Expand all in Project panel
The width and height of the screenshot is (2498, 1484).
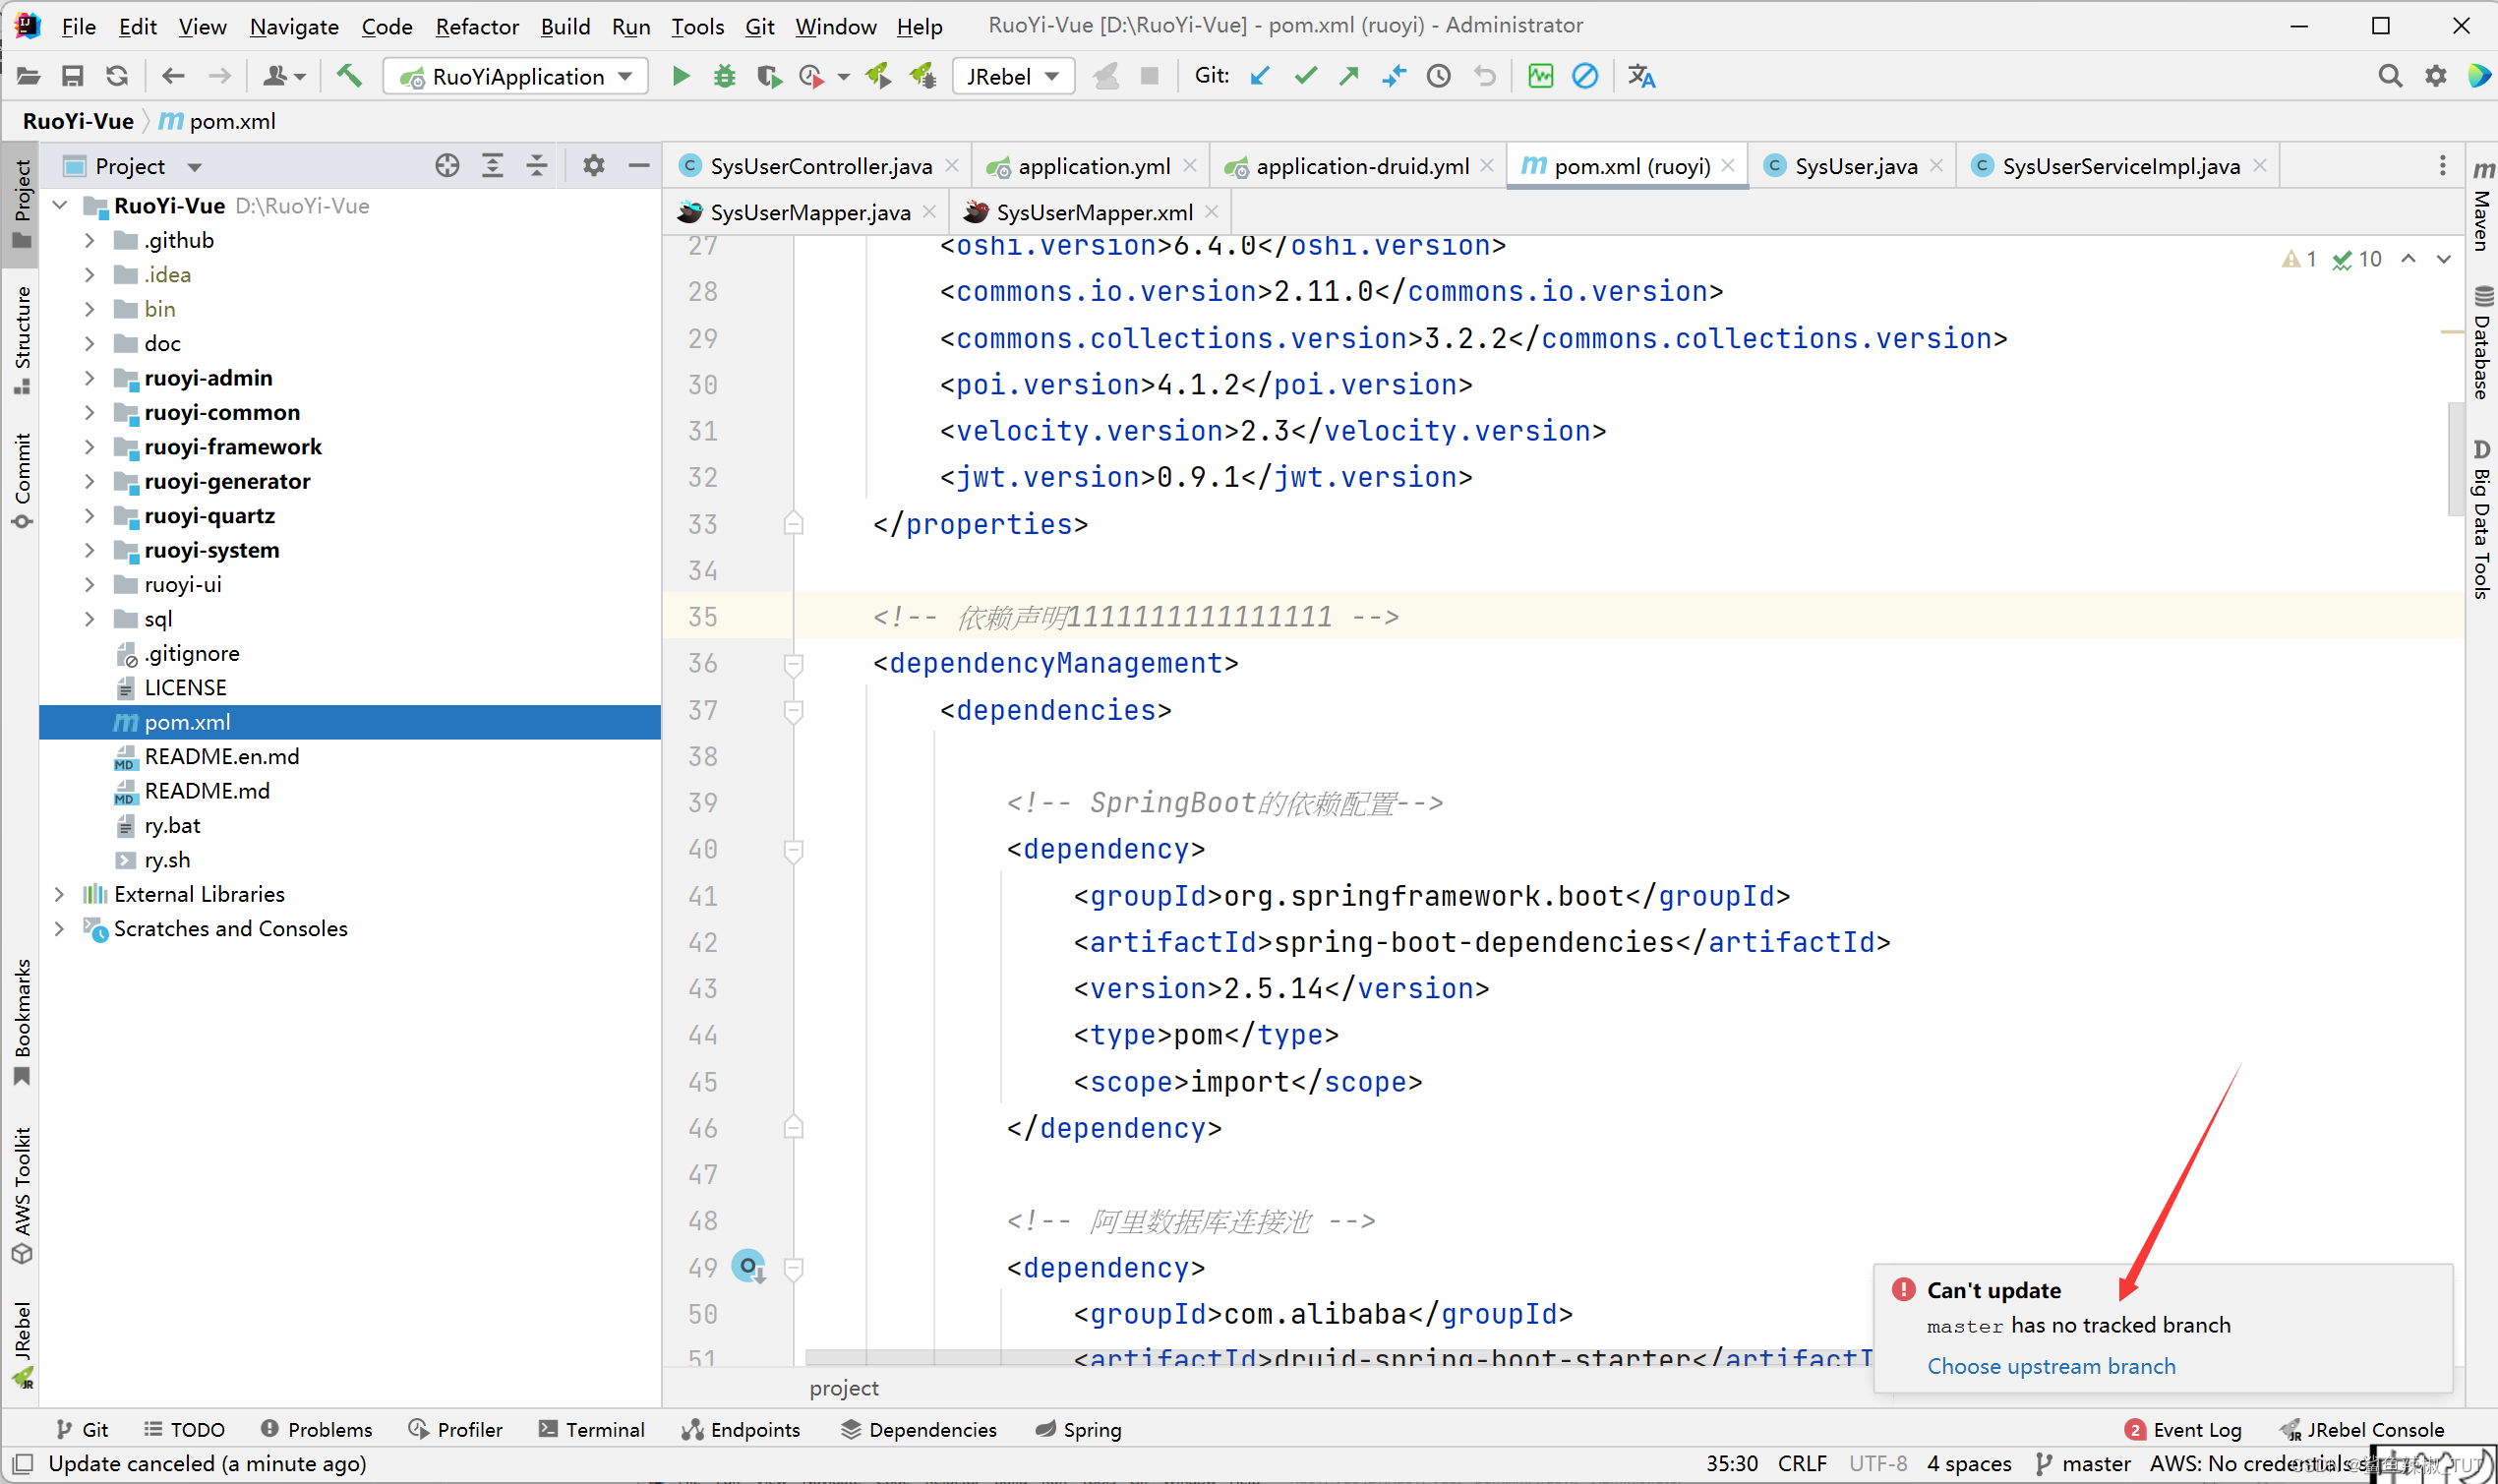click(x=492, y=166)
